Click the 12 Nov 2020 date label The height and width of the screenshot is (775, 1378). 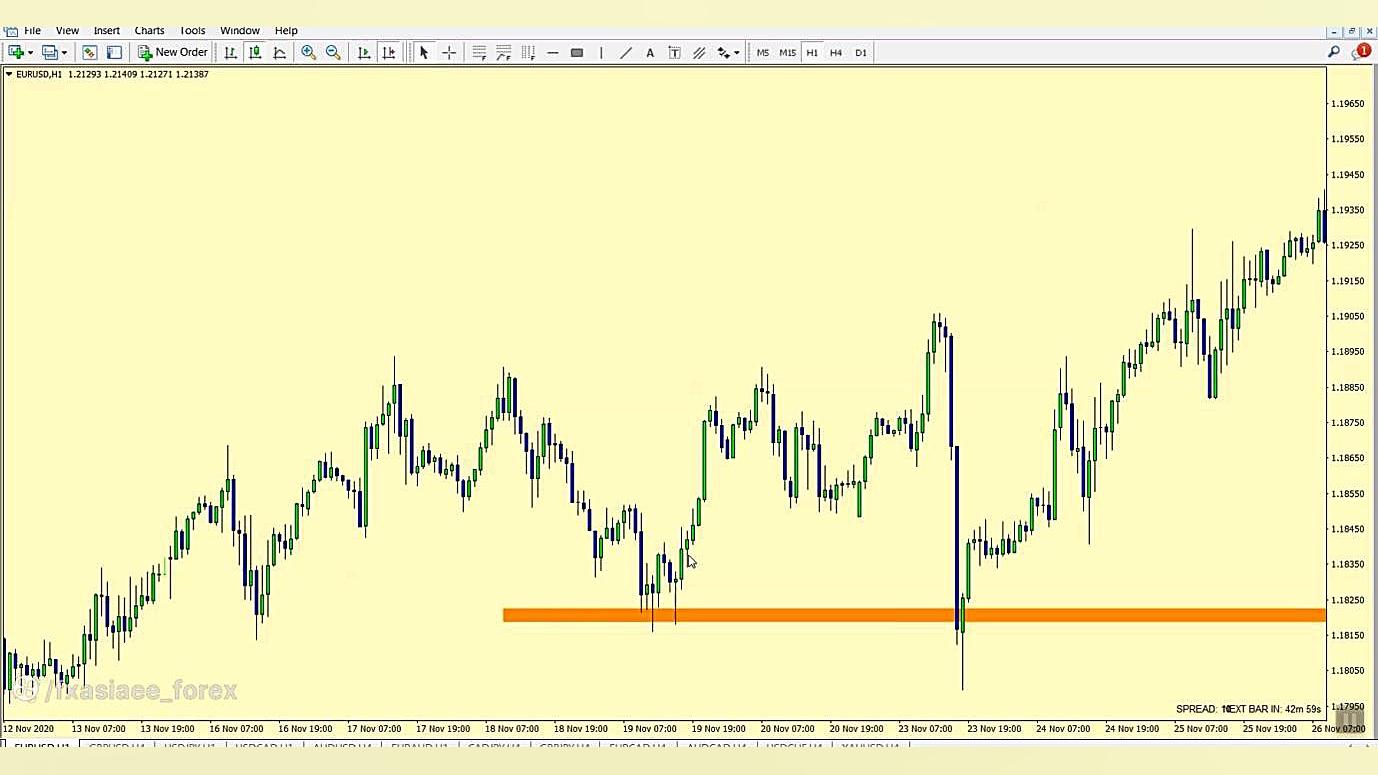(x=28, y=729)
